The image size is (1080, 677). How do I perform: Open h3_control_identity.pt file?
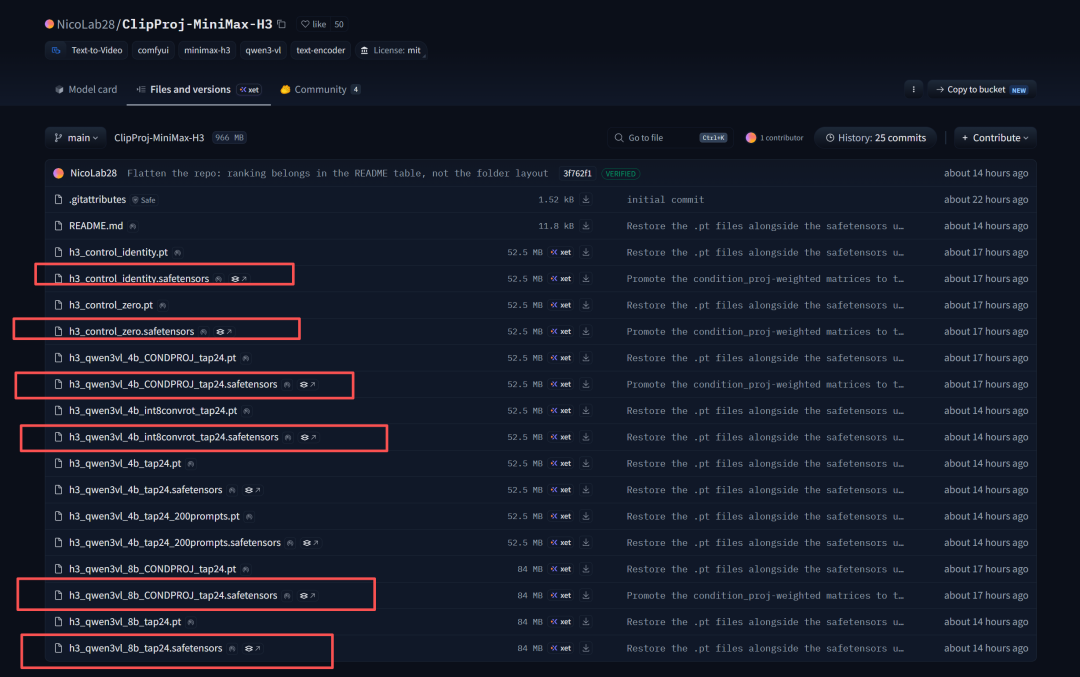118,253
